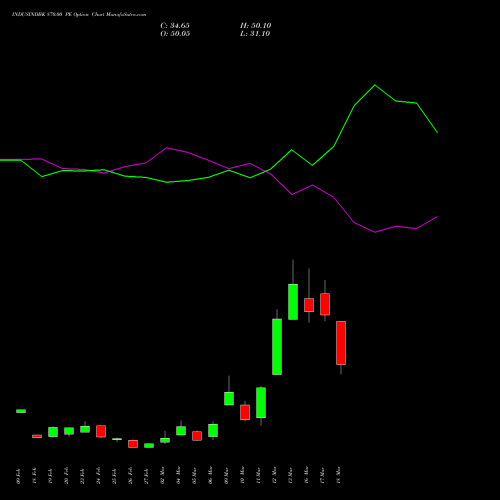The height and width of the screenshot is (500, 500).
Task: Click the last red candle above 18 Mar
Action: coord(341,343)
